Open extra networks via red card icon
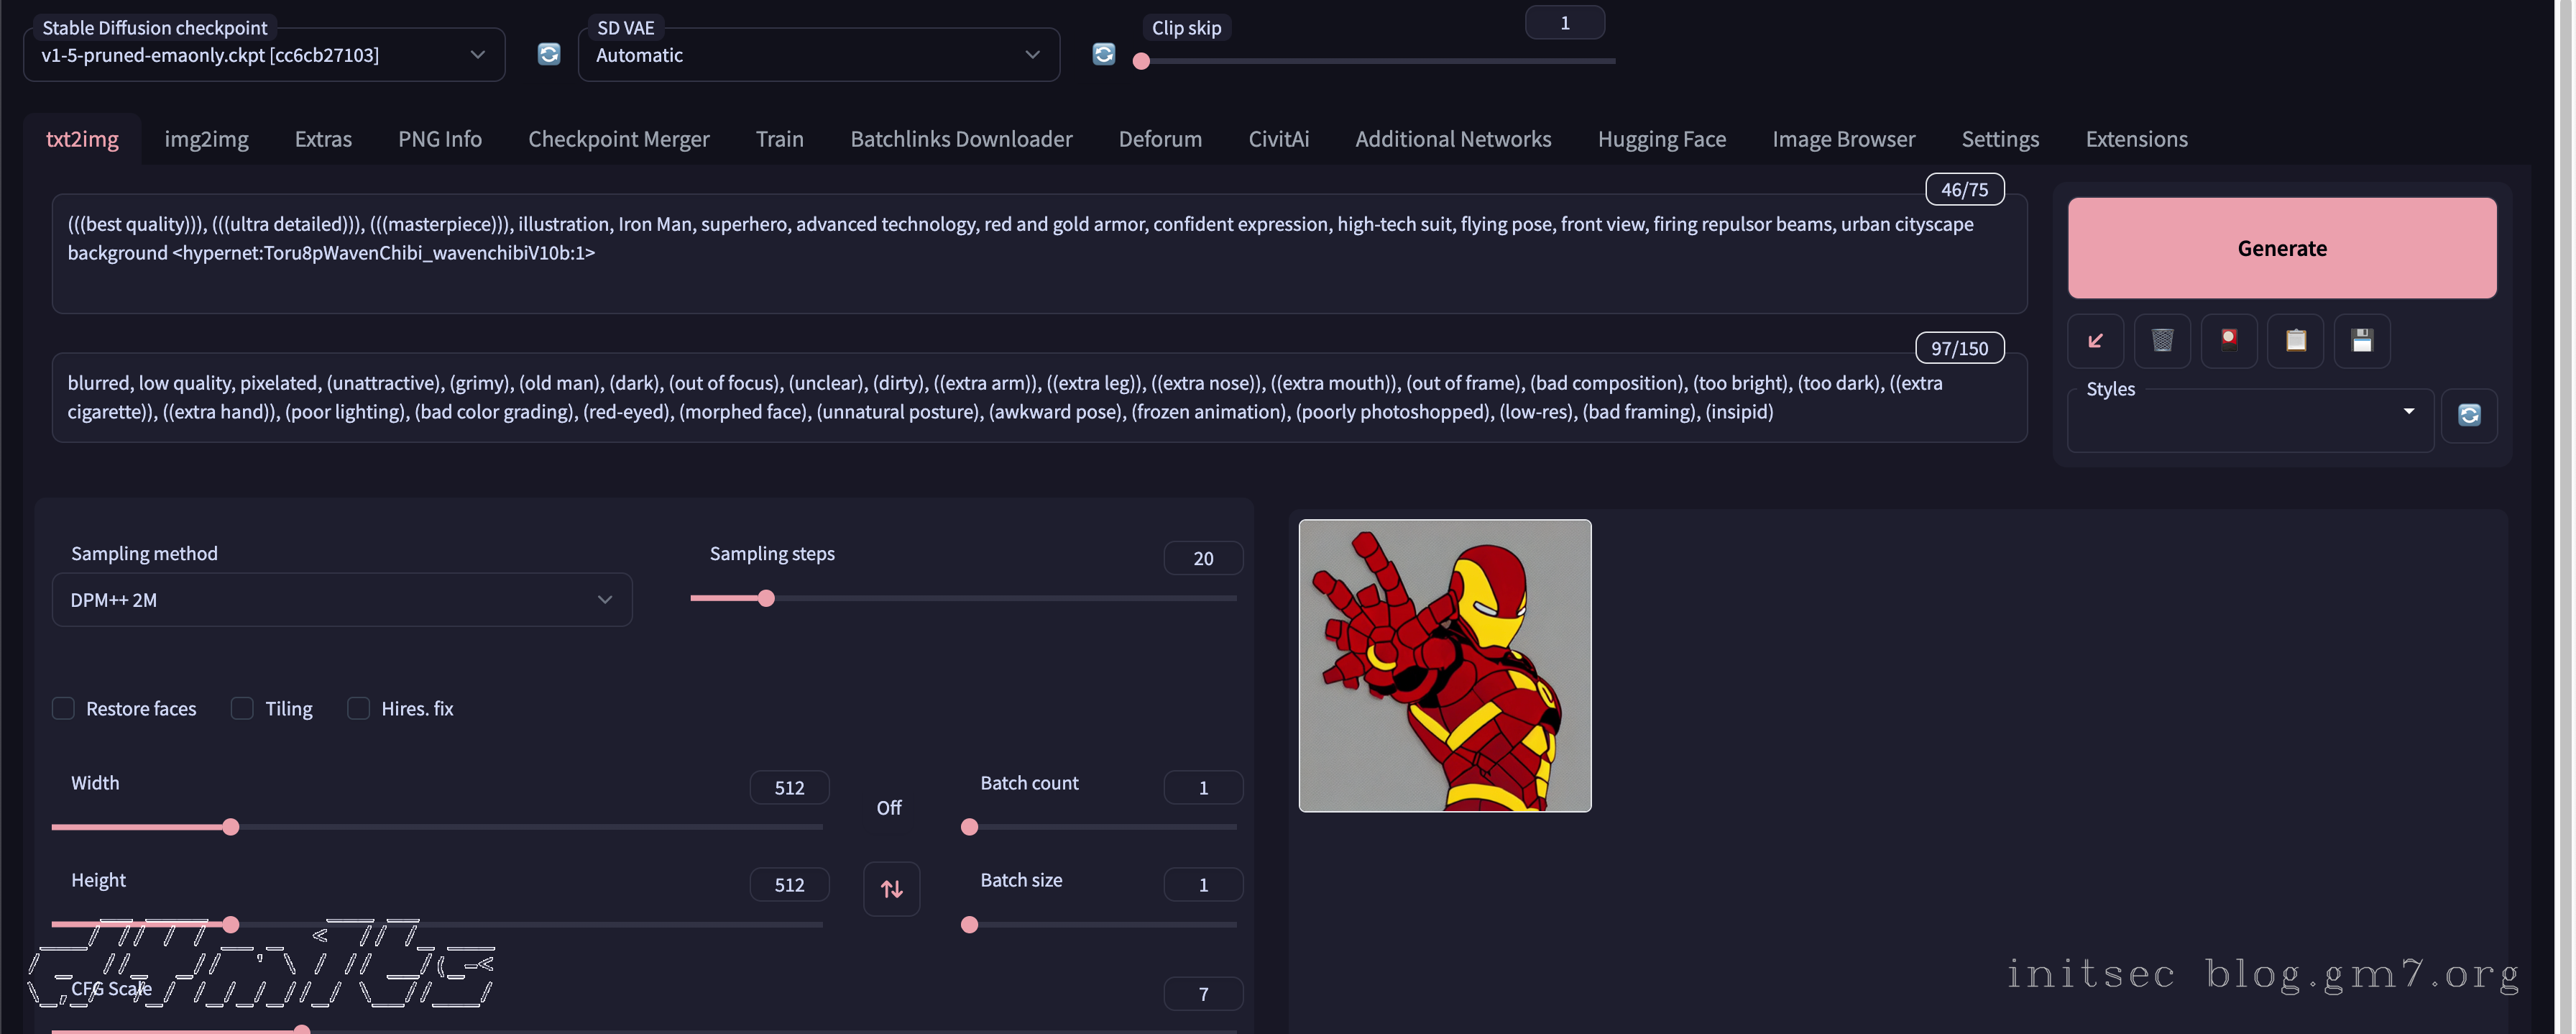Image resolution: width=2576 pixels, height=1034 pixels. [x=2228, y=341]
